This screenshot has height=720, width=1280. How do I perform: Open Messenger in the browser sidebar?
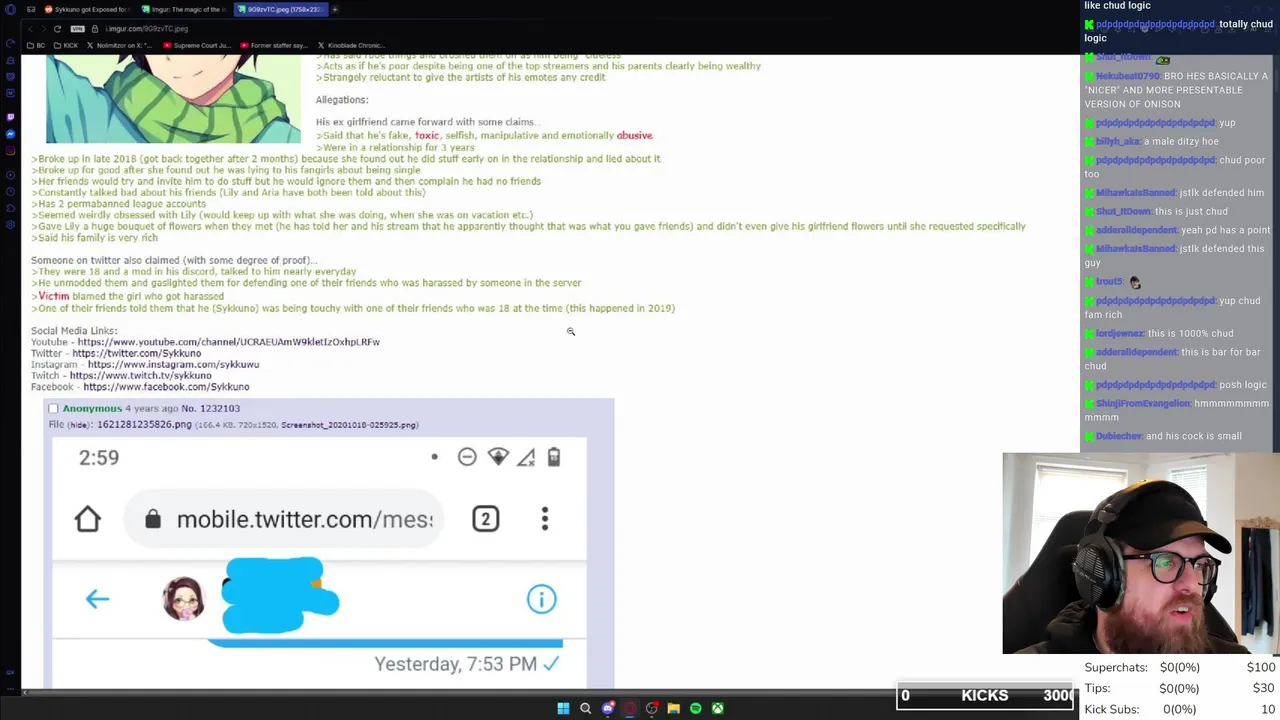tap(10, 133)
